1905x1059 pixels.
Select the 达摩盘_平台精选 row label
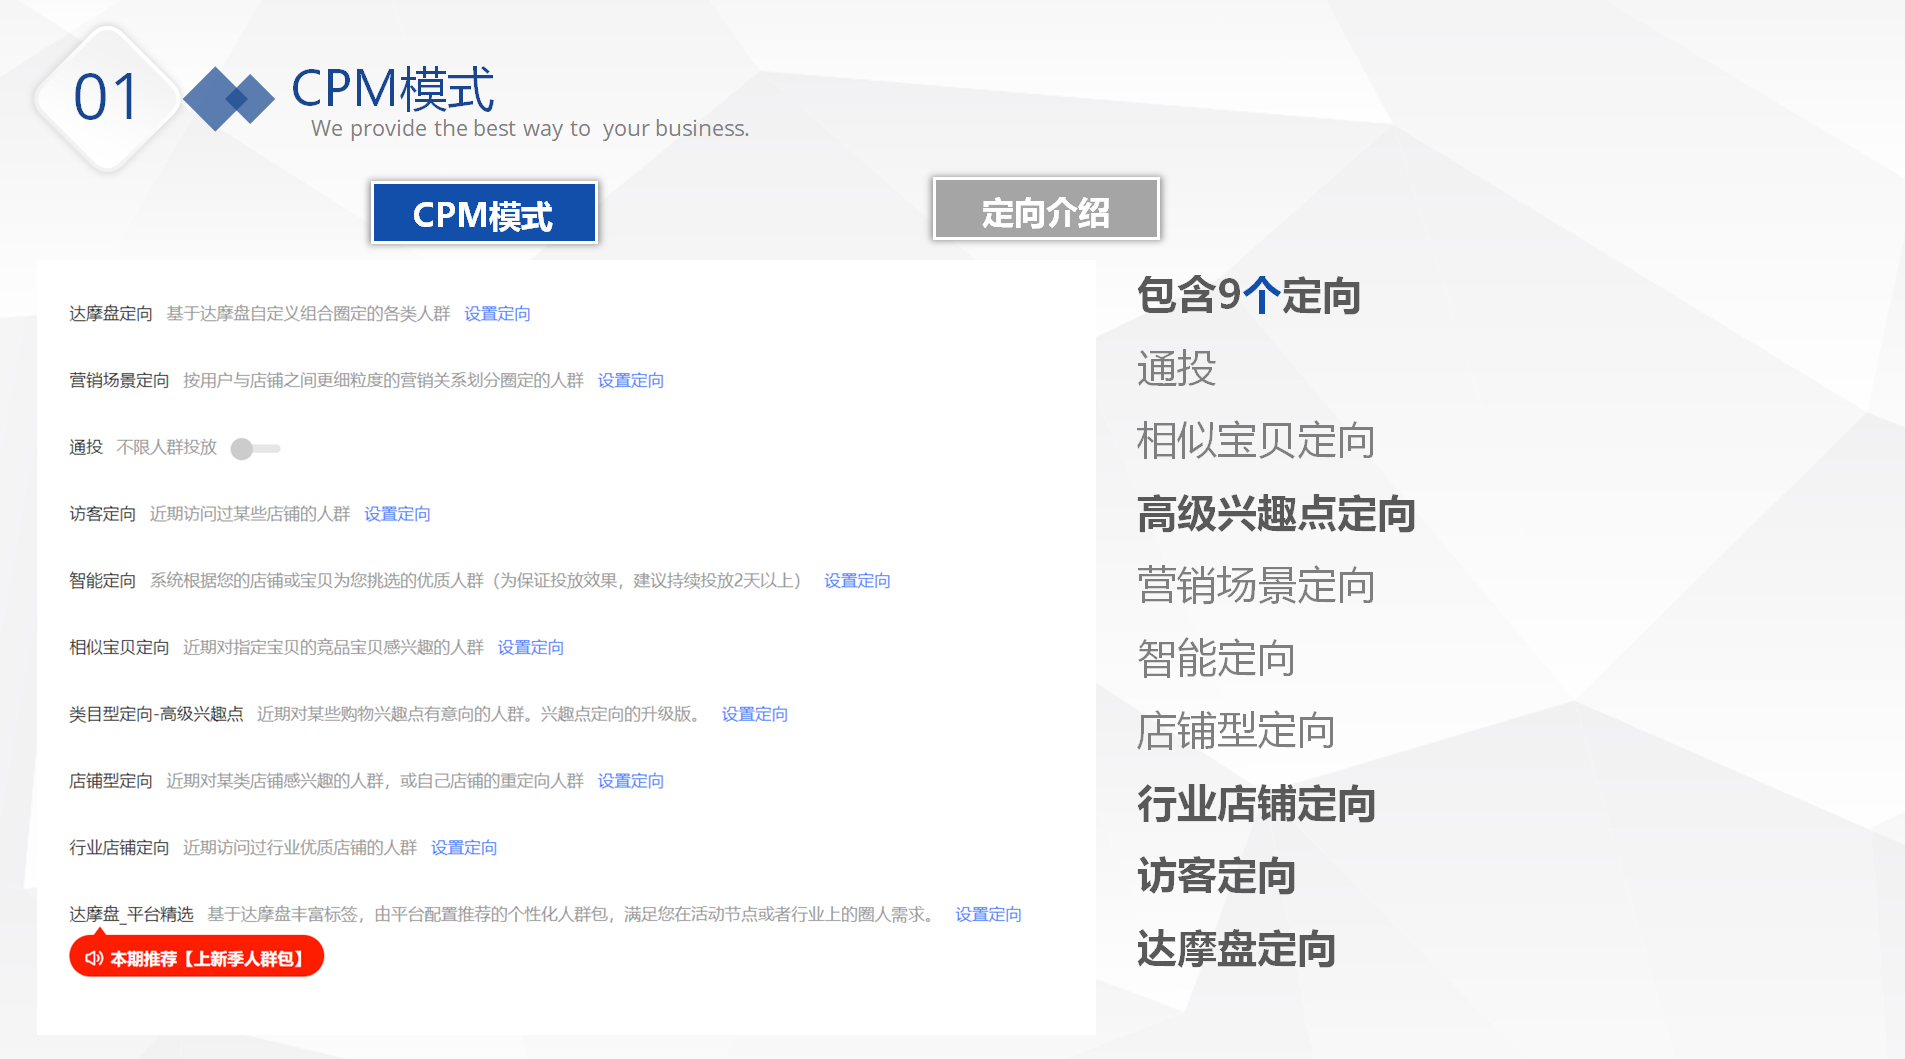[x=131, y=915]
